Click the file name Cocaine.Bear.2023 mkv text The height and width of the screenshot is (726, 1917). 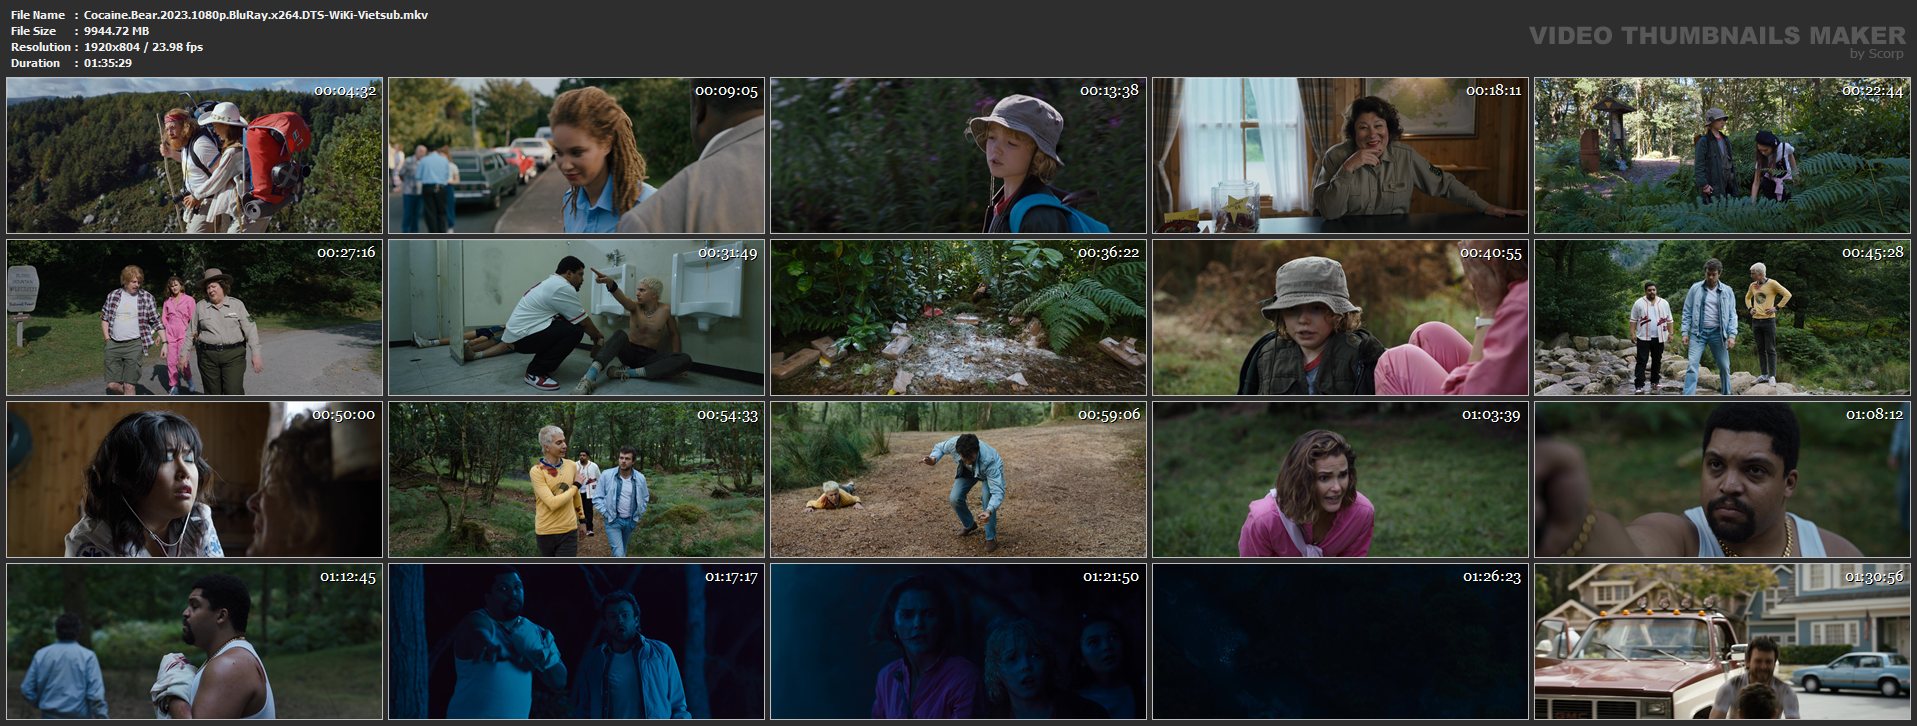[x=256, y=15]
